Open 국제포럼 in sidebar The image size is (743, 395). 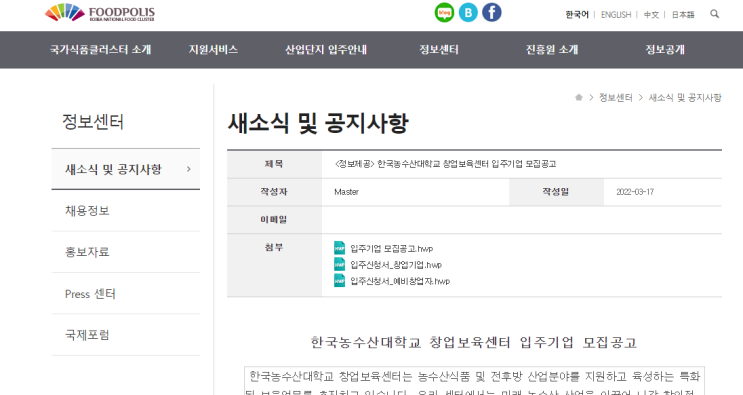point(87,335)
